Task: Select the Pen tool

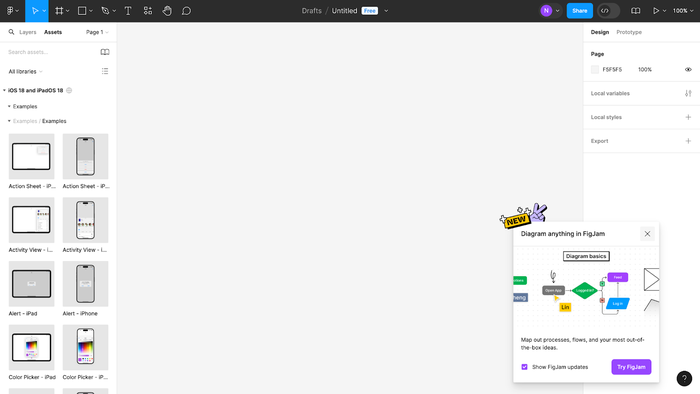Action: [105, 11]
